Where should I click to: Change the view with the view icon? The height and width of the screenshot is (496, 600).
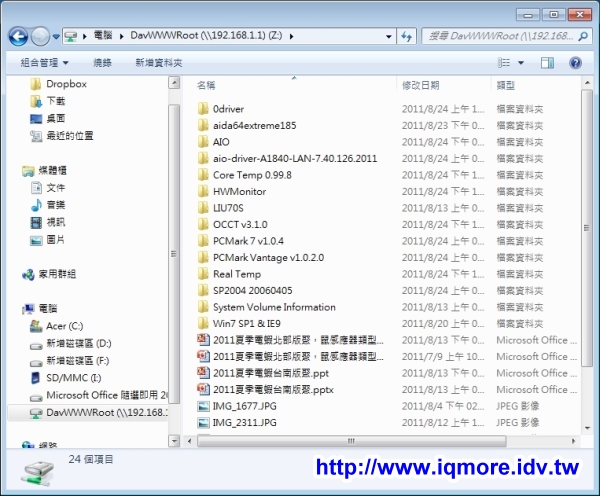[x=504, y=63]
